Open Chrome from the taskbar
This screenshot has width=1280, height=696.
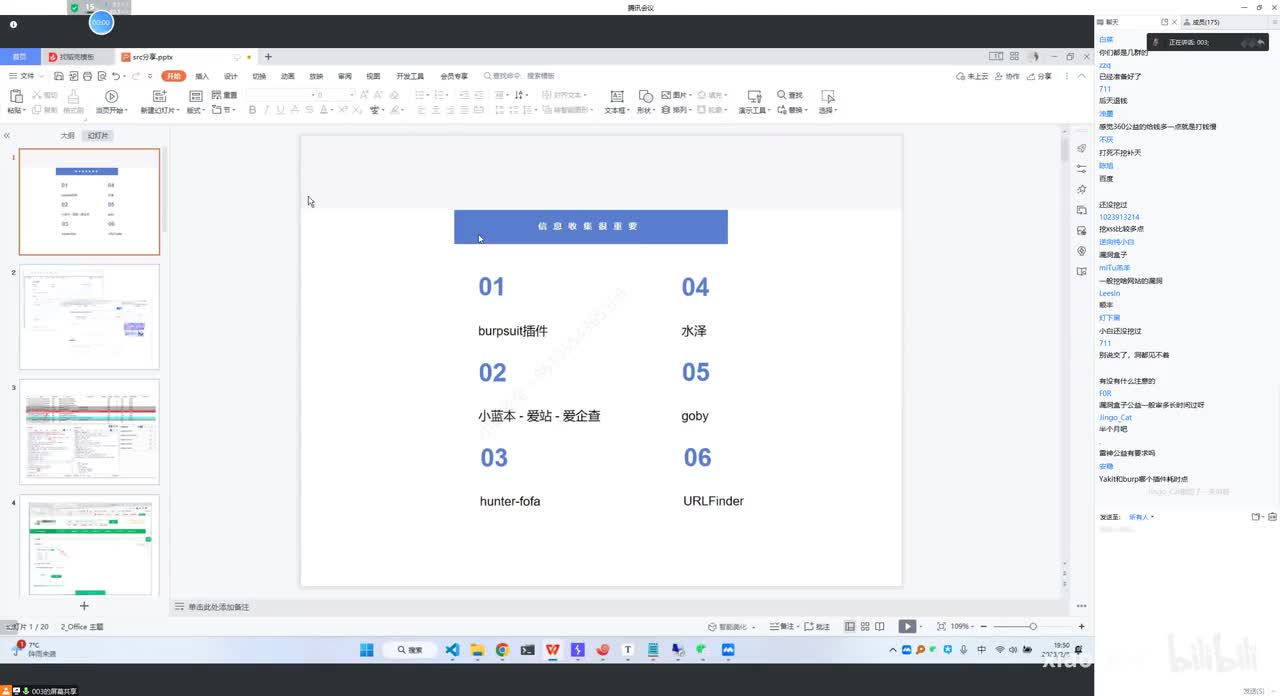(502, 650)
